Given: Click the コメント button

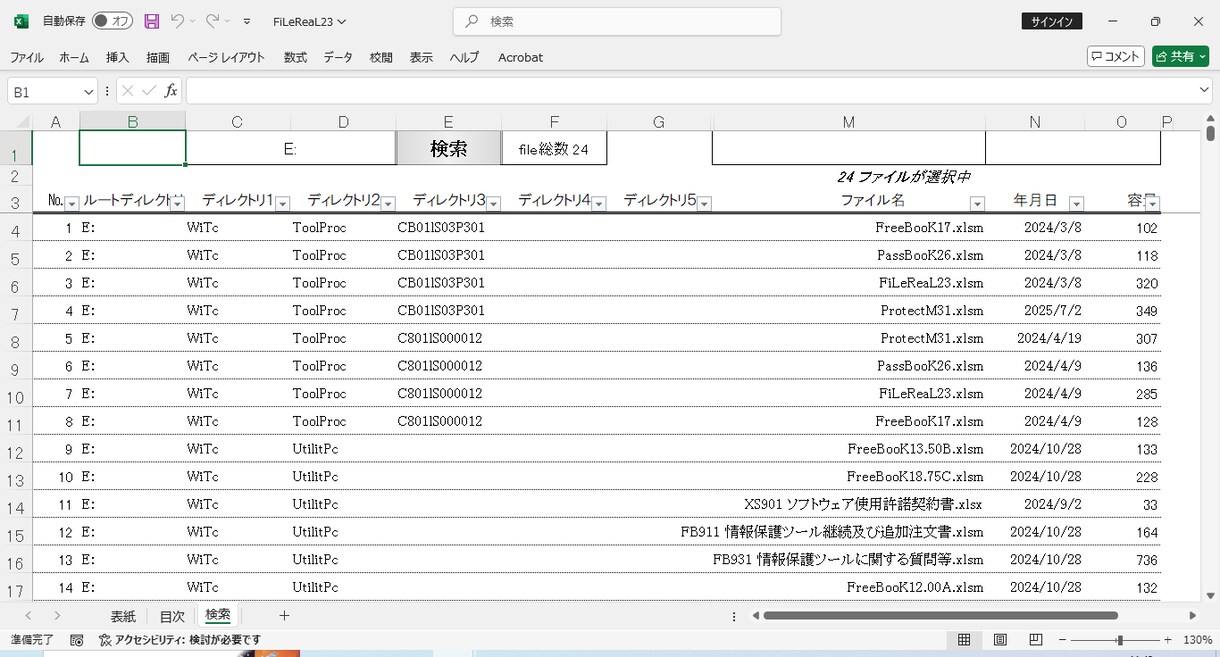Looking at the screenshot, I should coord(1116,57).
